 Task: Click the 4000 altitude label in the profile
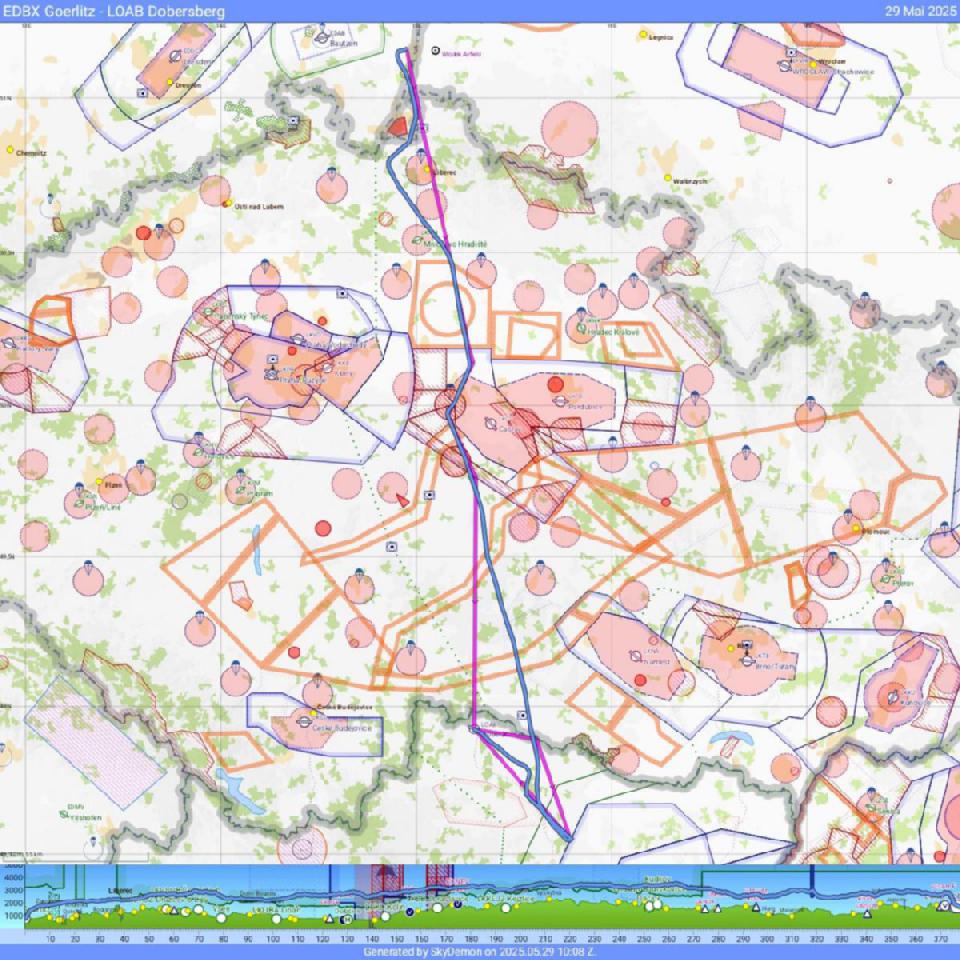click(x=12, y=877)
